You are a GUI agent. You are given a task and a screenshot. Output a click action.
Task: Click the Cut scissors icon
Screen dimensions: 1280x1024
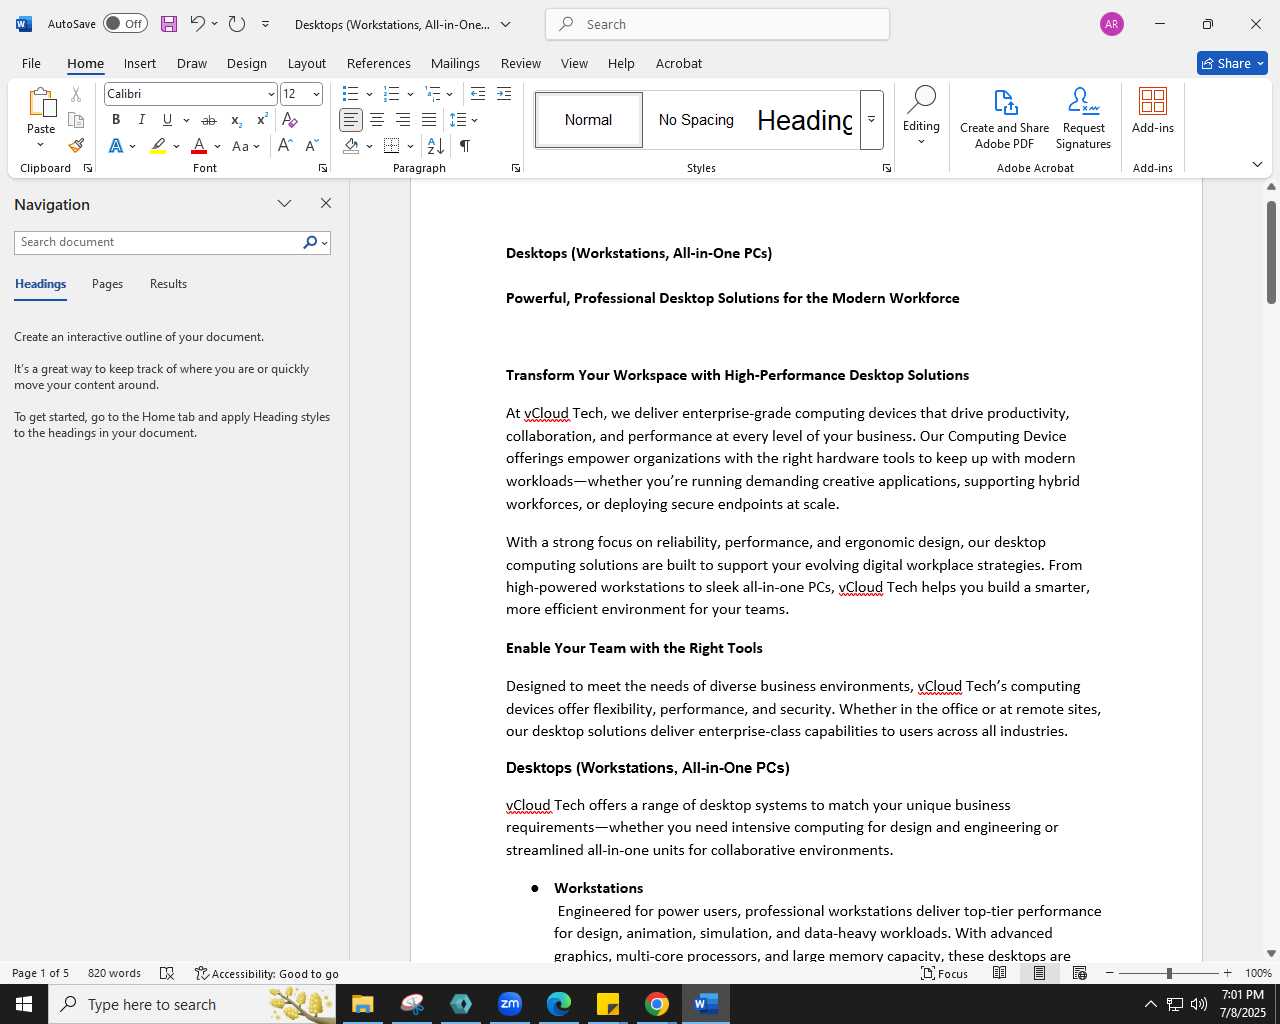click(x=76, y=95)
